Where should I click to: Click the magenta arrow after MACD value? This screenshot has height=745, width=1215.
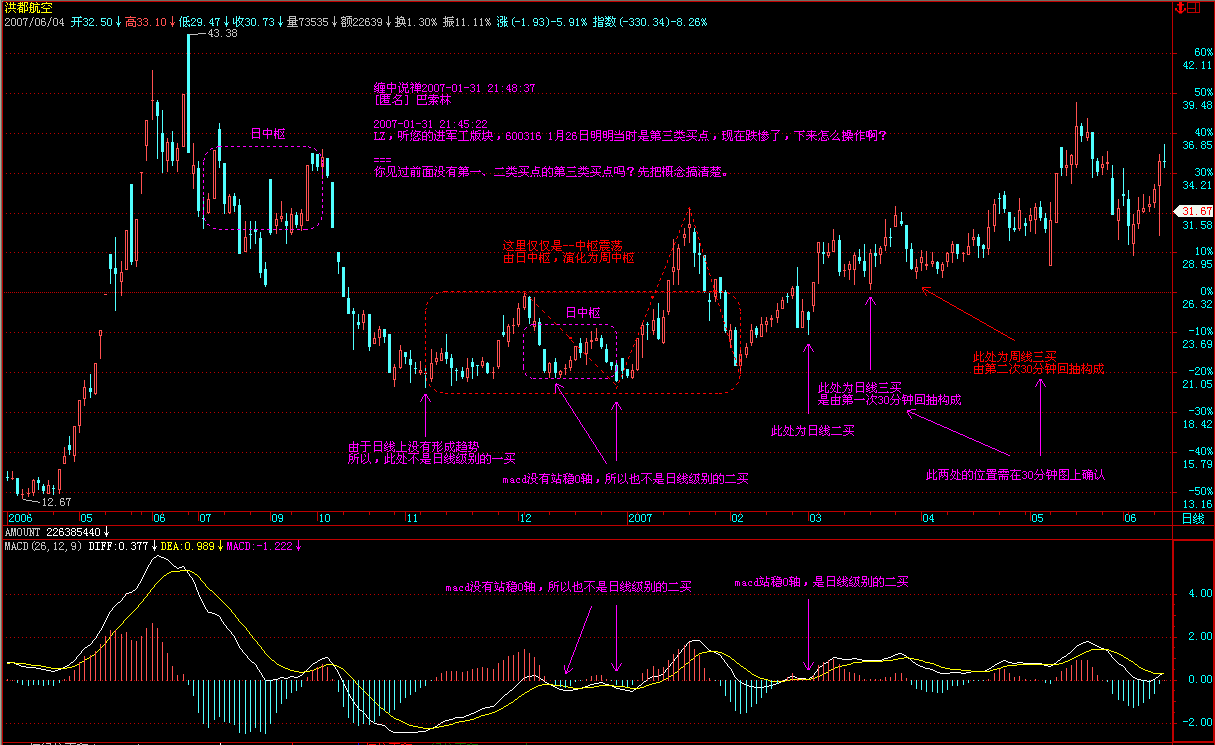tap(298, 546)
